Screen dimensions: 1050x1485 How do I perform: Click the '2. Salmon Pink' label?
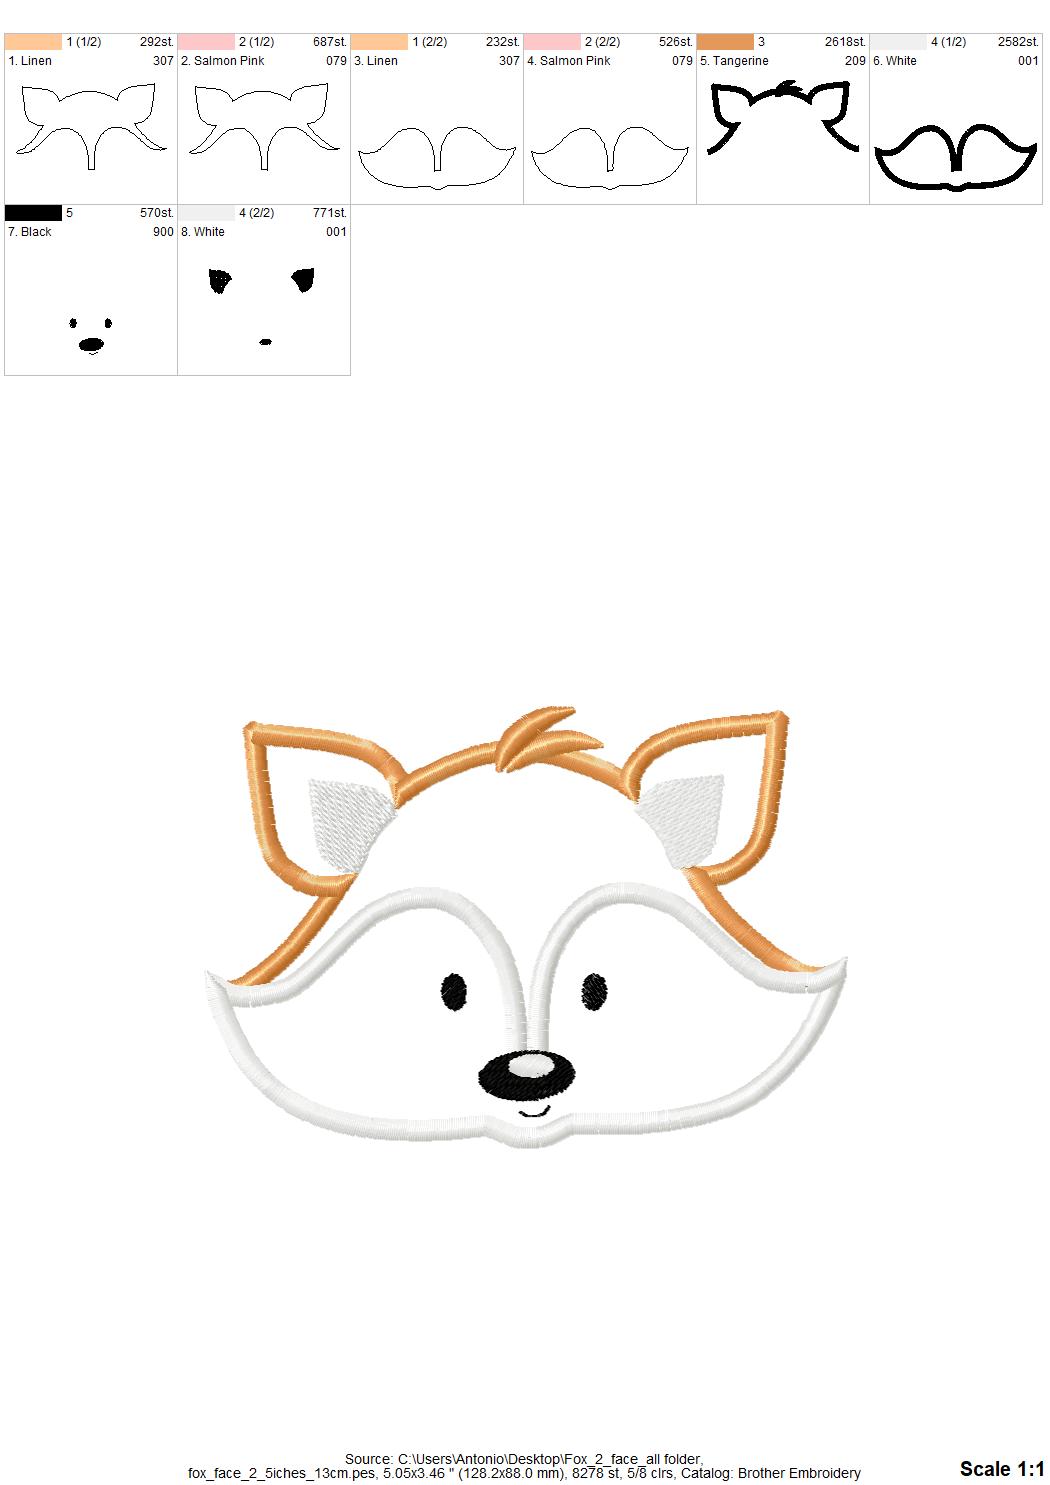pyautogui.click(x=223, y=61)
